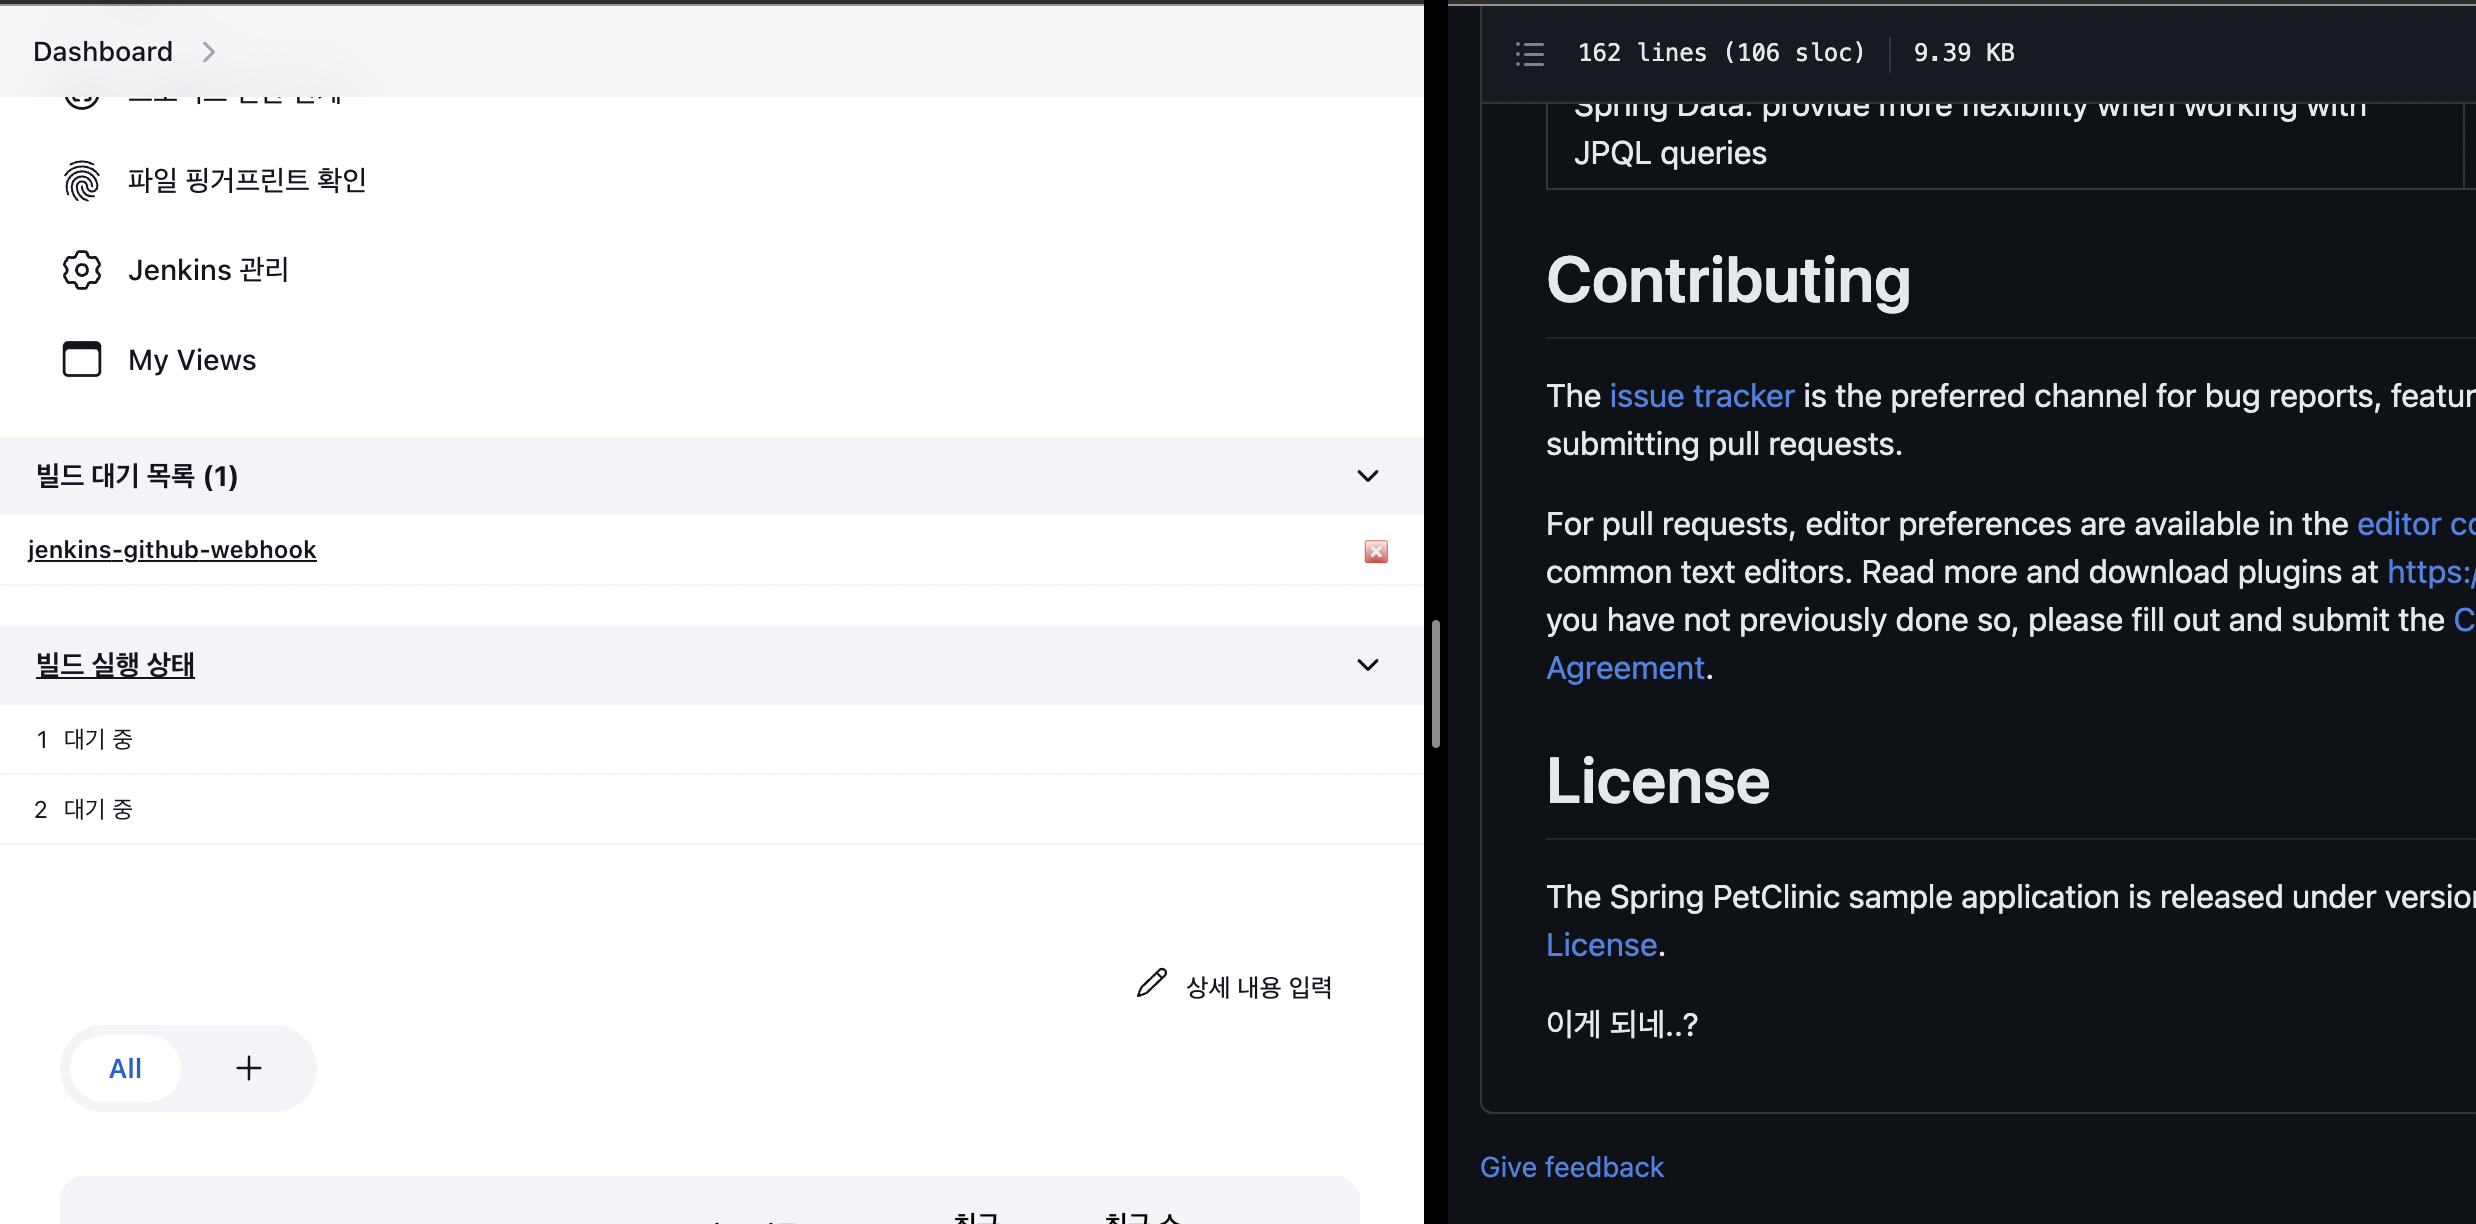Screen dimensions: 2476x1224
Task: Click the pencil icon for 상세 내용 입력
Action: [1152, 984]
